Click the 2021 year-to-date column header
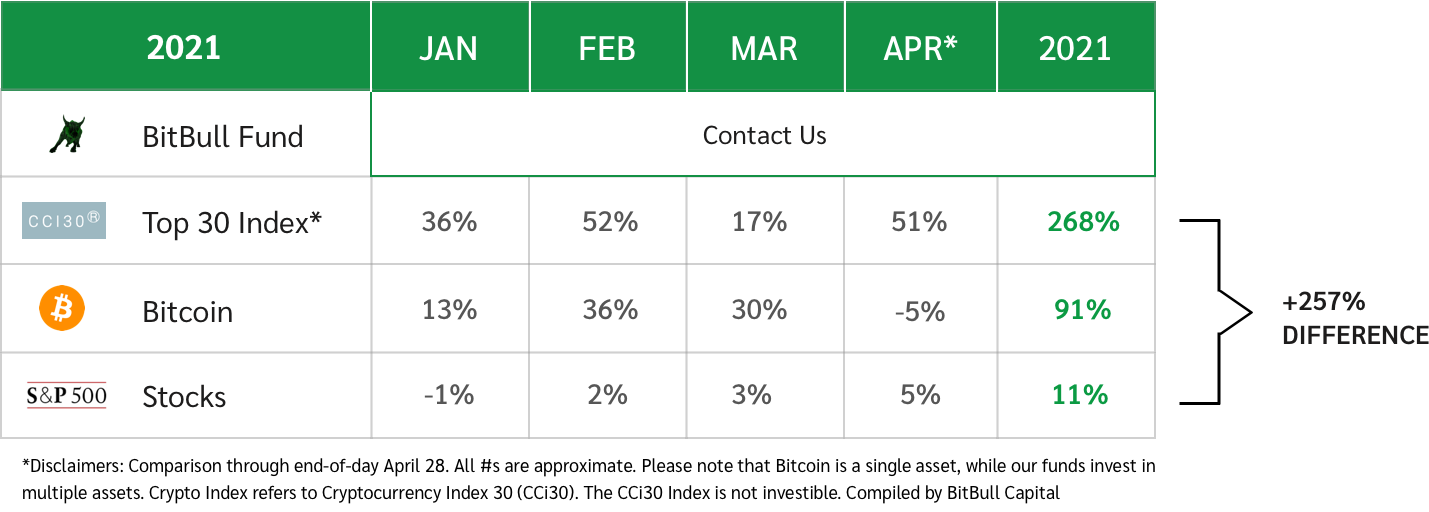The width and height of the screenshot is (1429, 512). pos(1076,48)
